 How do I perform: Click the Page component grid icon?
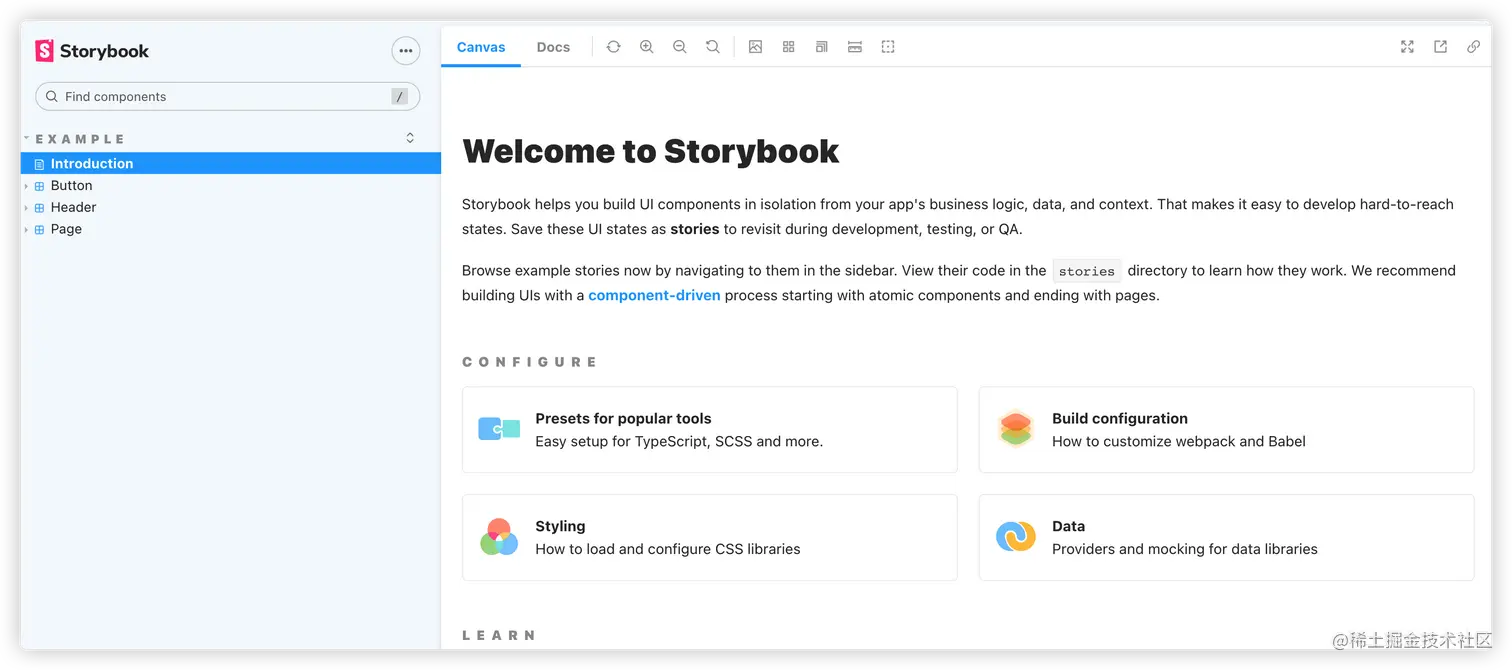click(40, 230)
